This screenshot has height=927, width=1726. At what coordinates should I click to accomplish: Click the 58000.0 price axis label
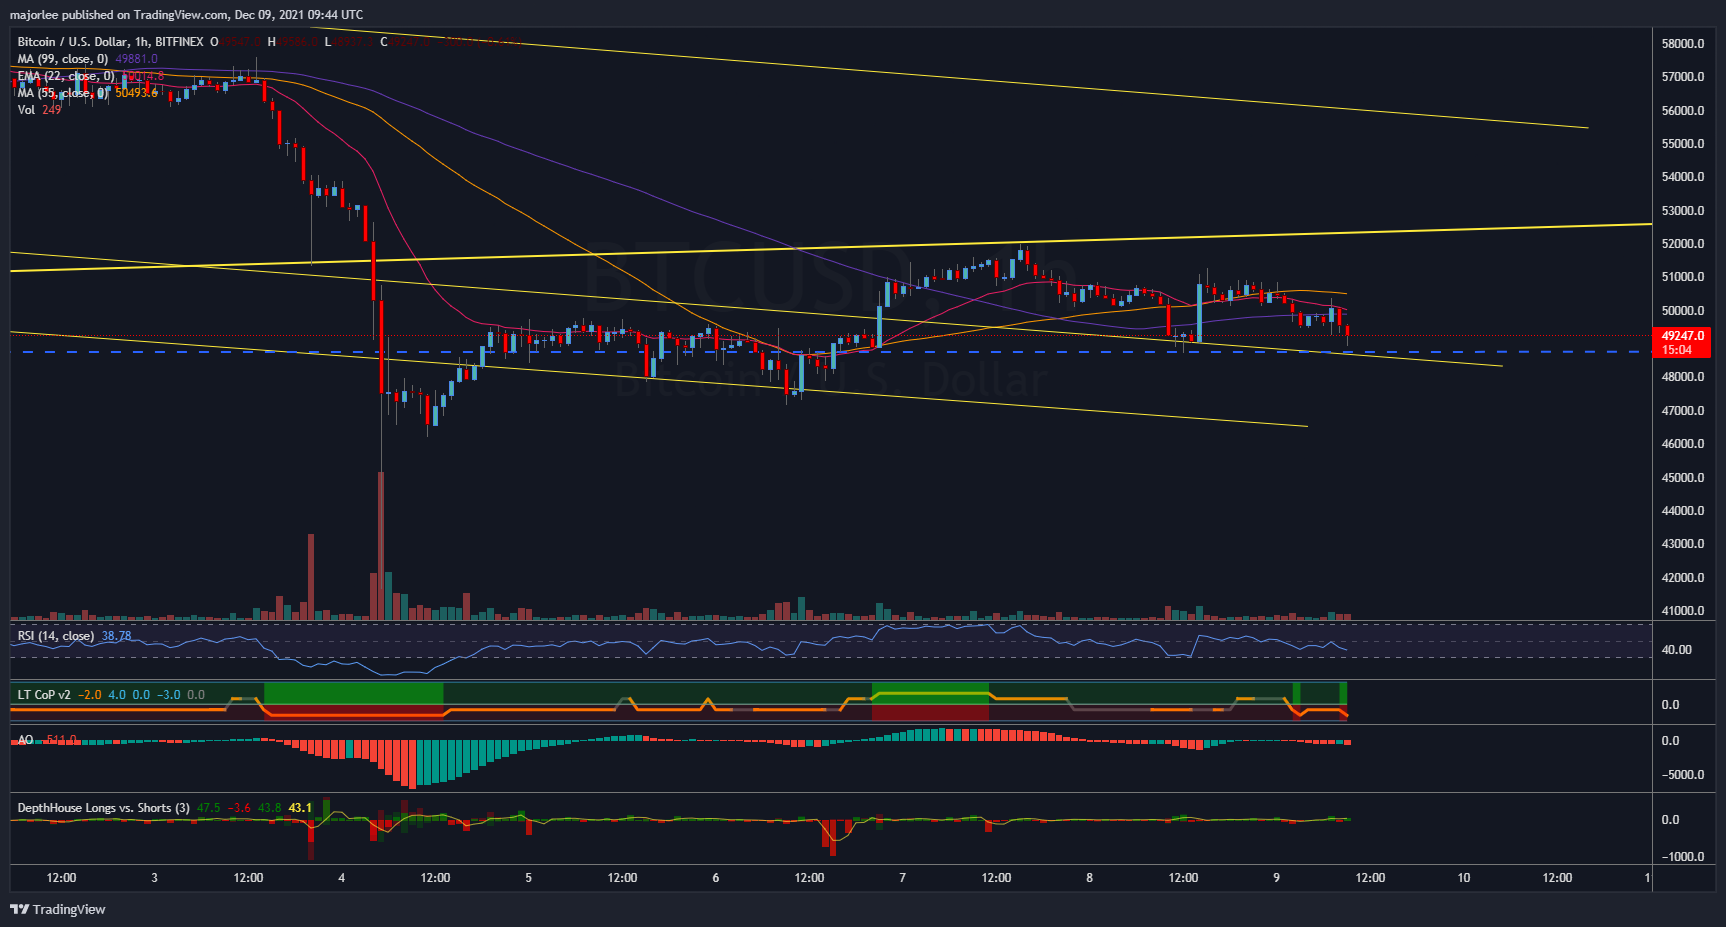[x=1683, y=44]
